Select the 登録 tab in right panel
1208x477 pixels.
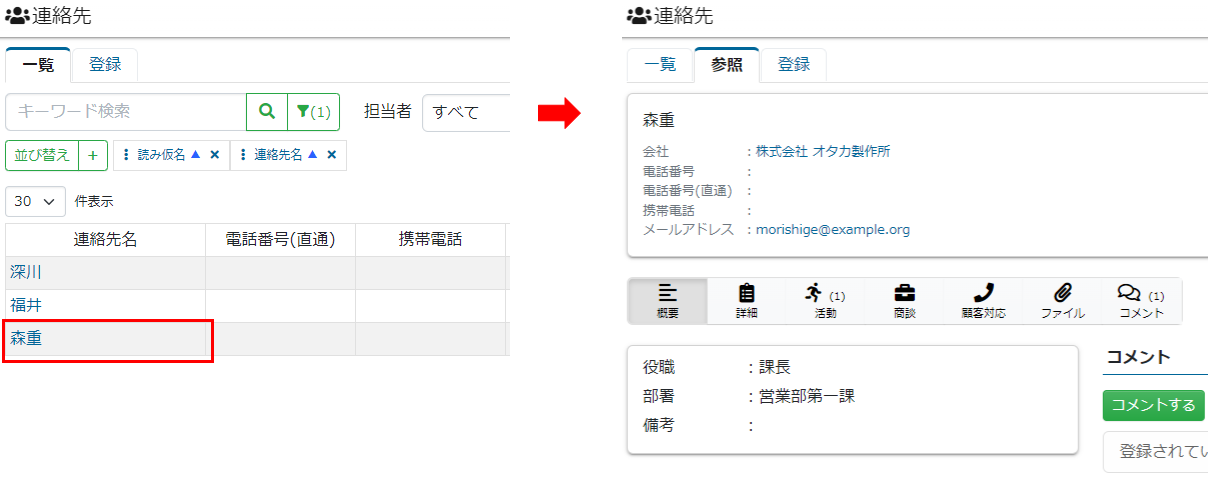(794, 65)
